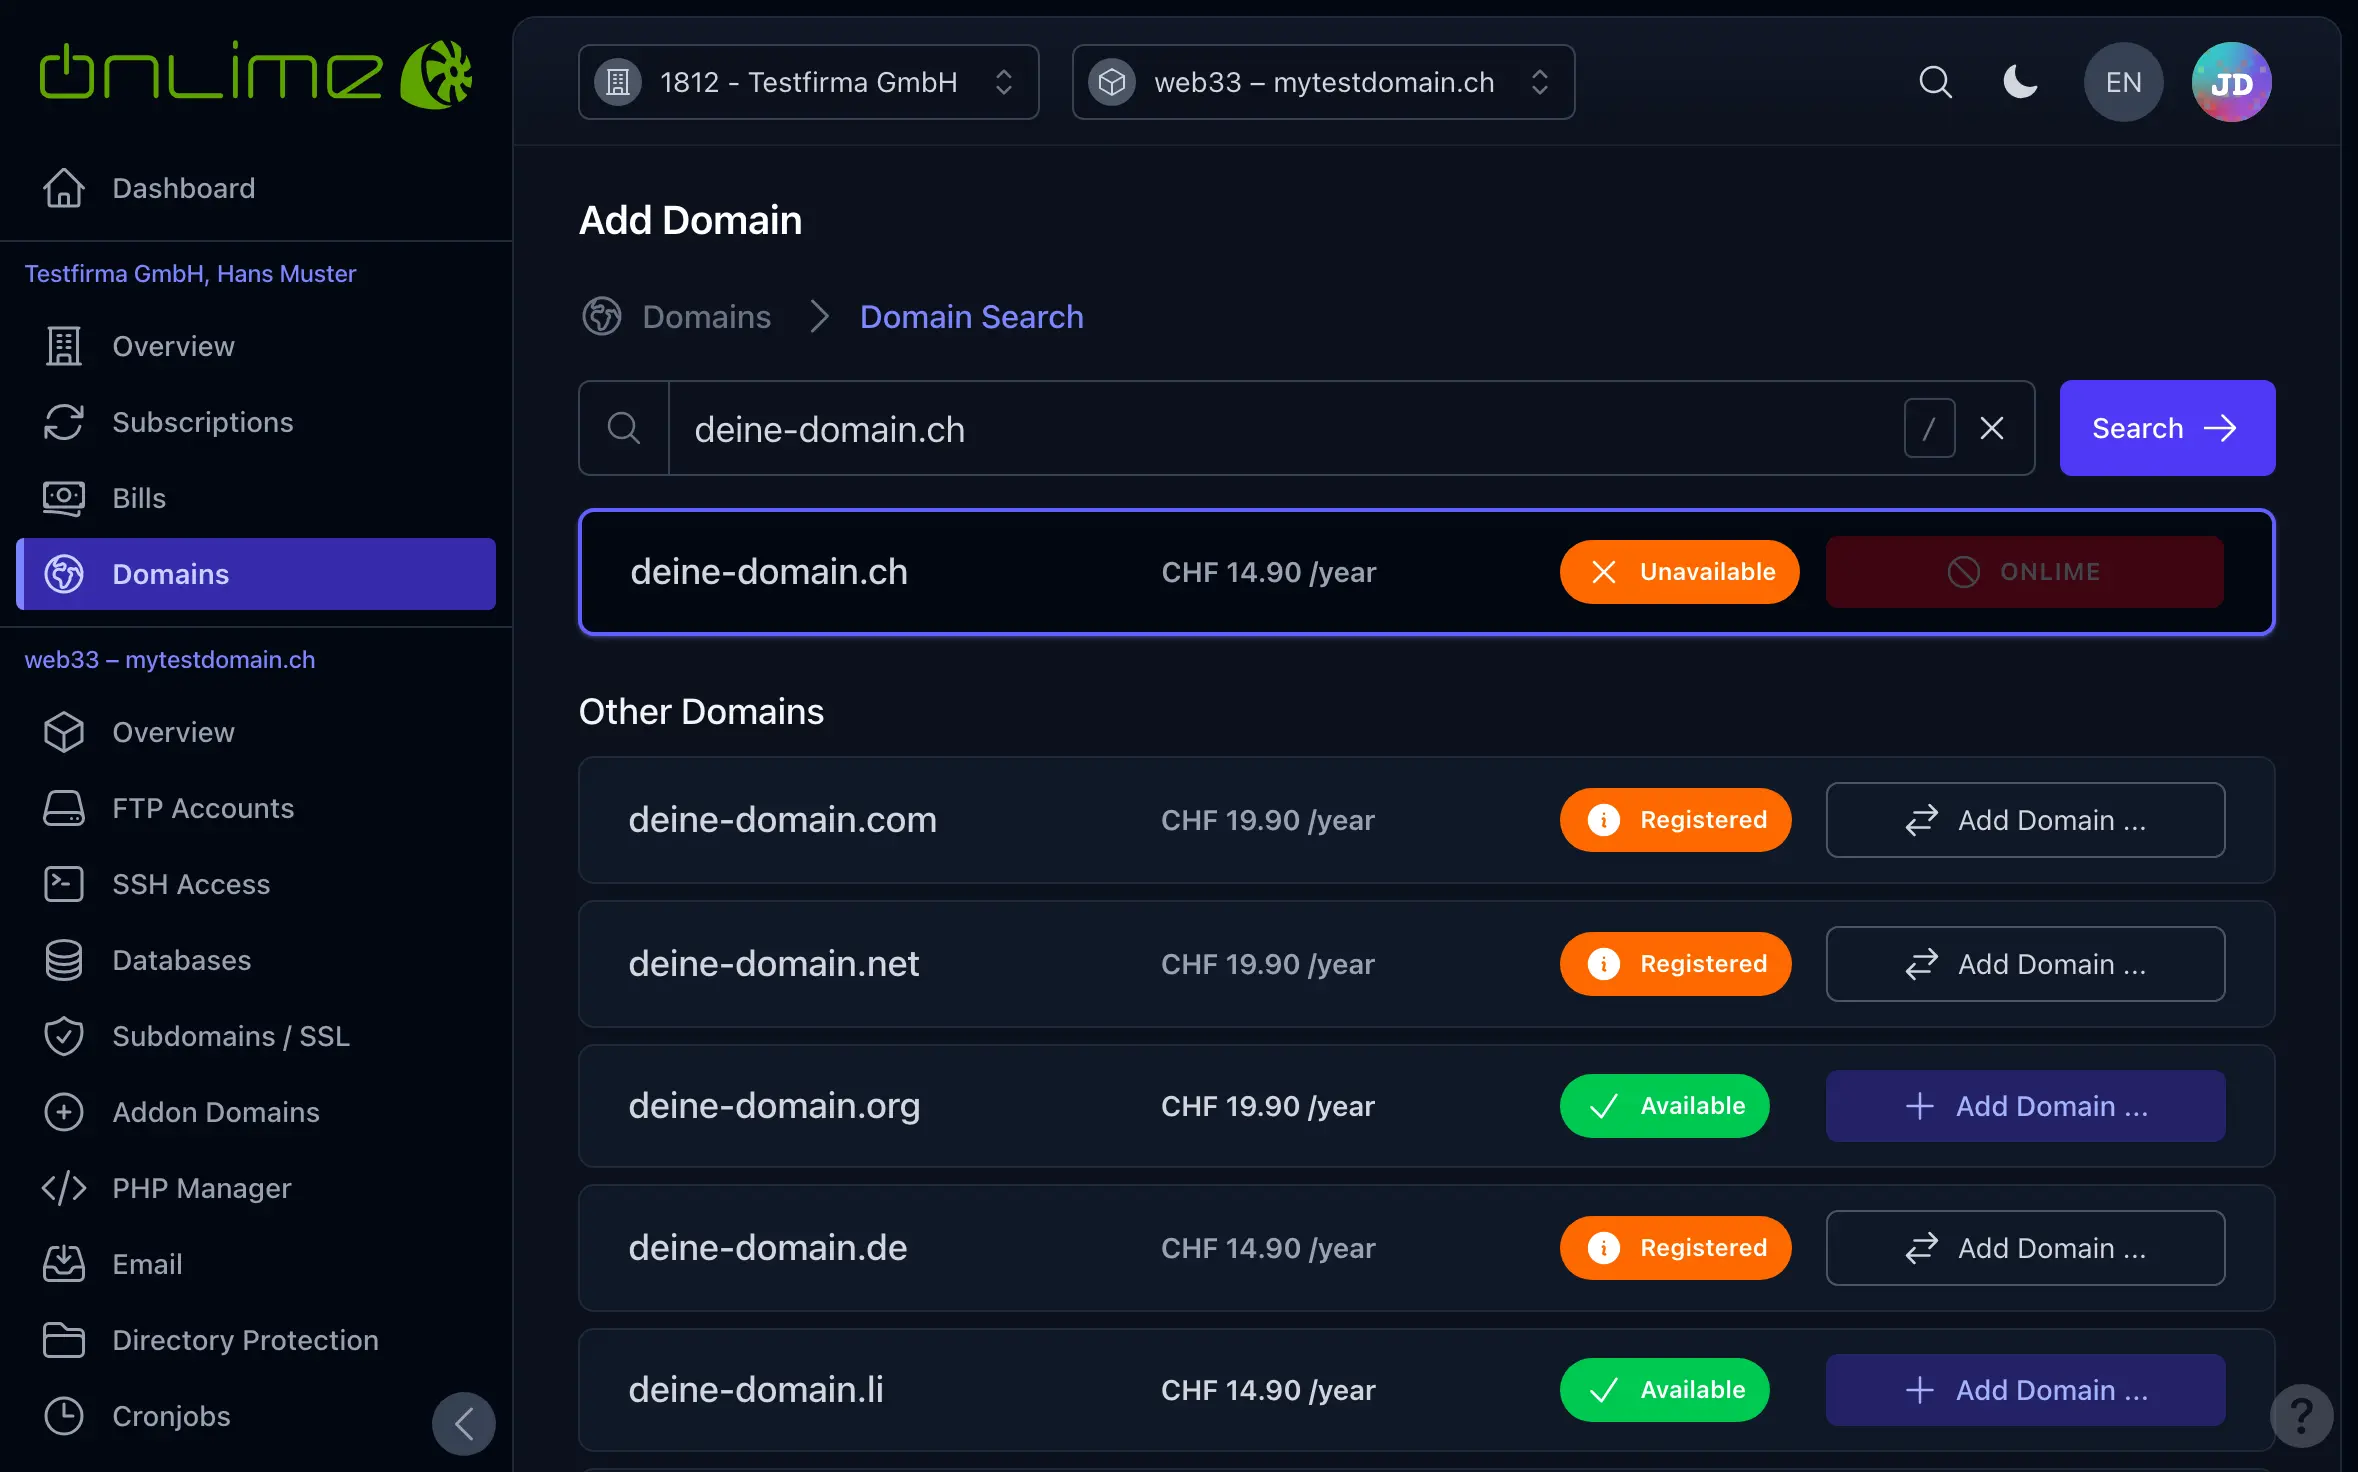Open Subdomains / SSL
Image resolution: width=2358 pixels, height=1472 pixels.
(x=256, y=1036)
